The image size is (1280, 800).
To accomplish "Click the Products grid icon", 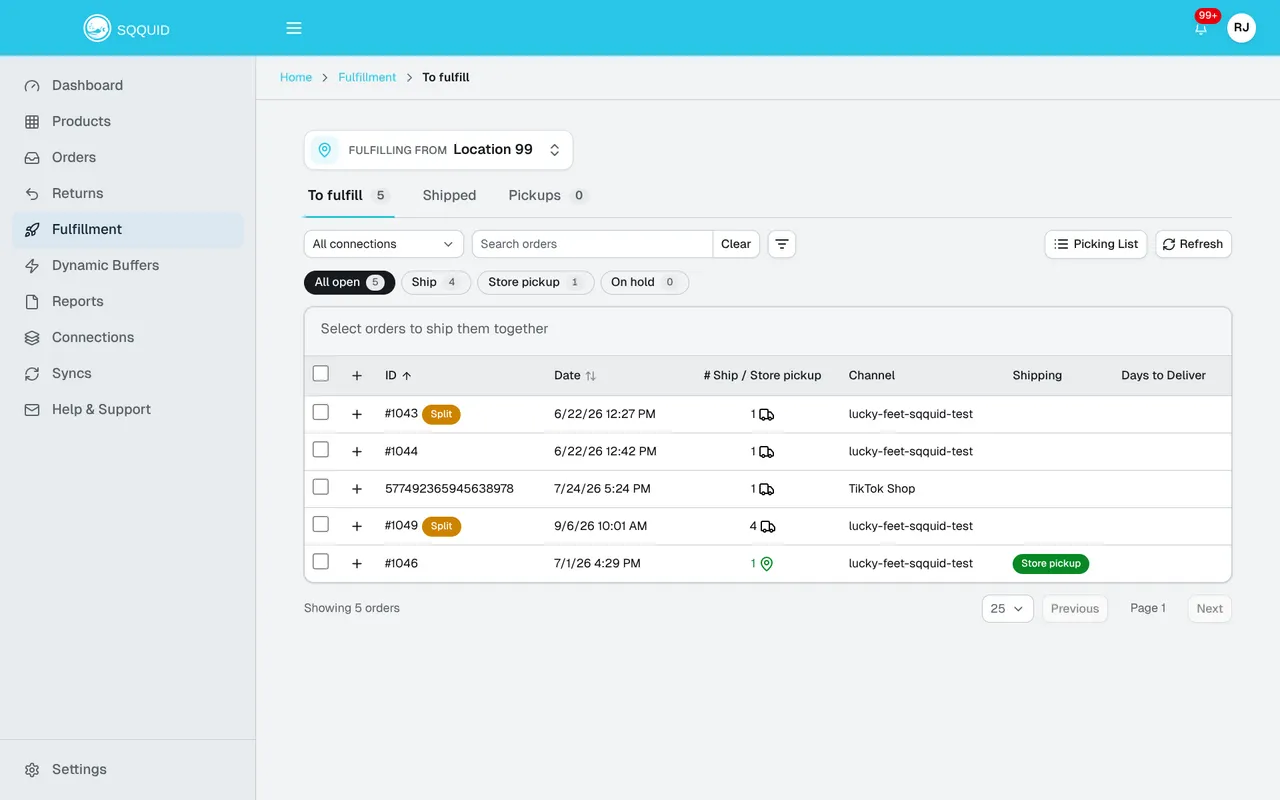I will (x=32, y=122).
